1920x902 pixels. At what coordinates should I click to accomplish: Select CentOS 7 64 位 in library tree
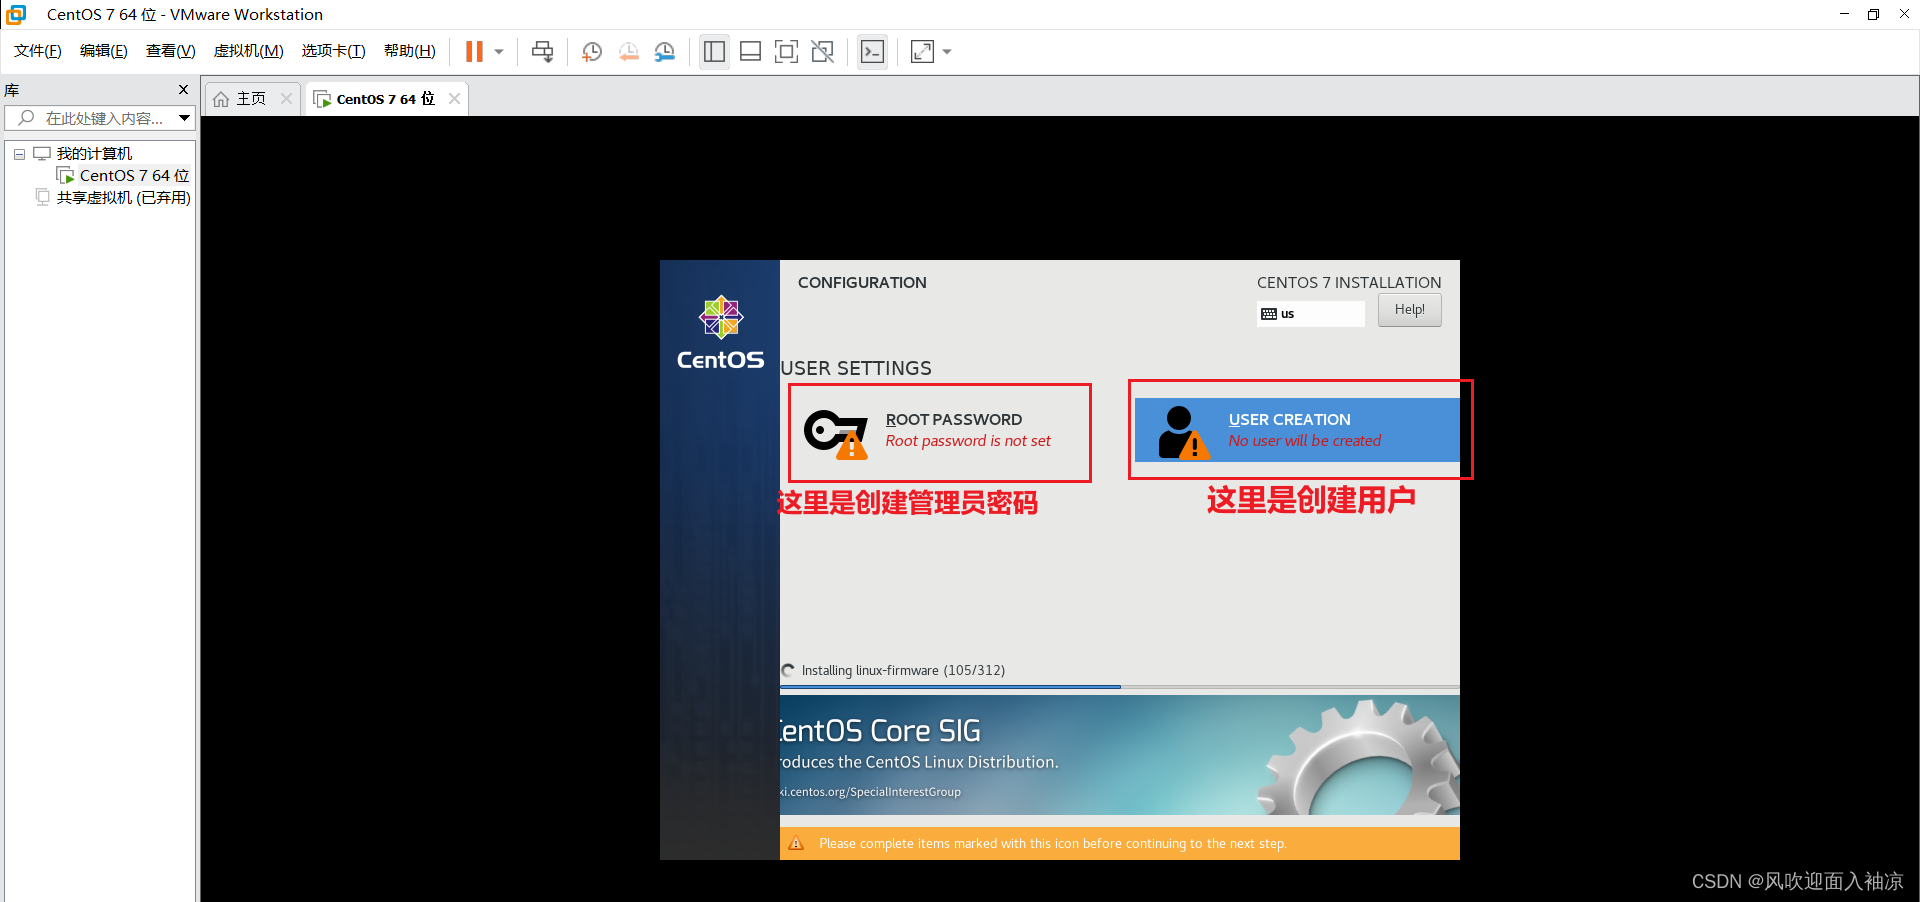(134, 175)
